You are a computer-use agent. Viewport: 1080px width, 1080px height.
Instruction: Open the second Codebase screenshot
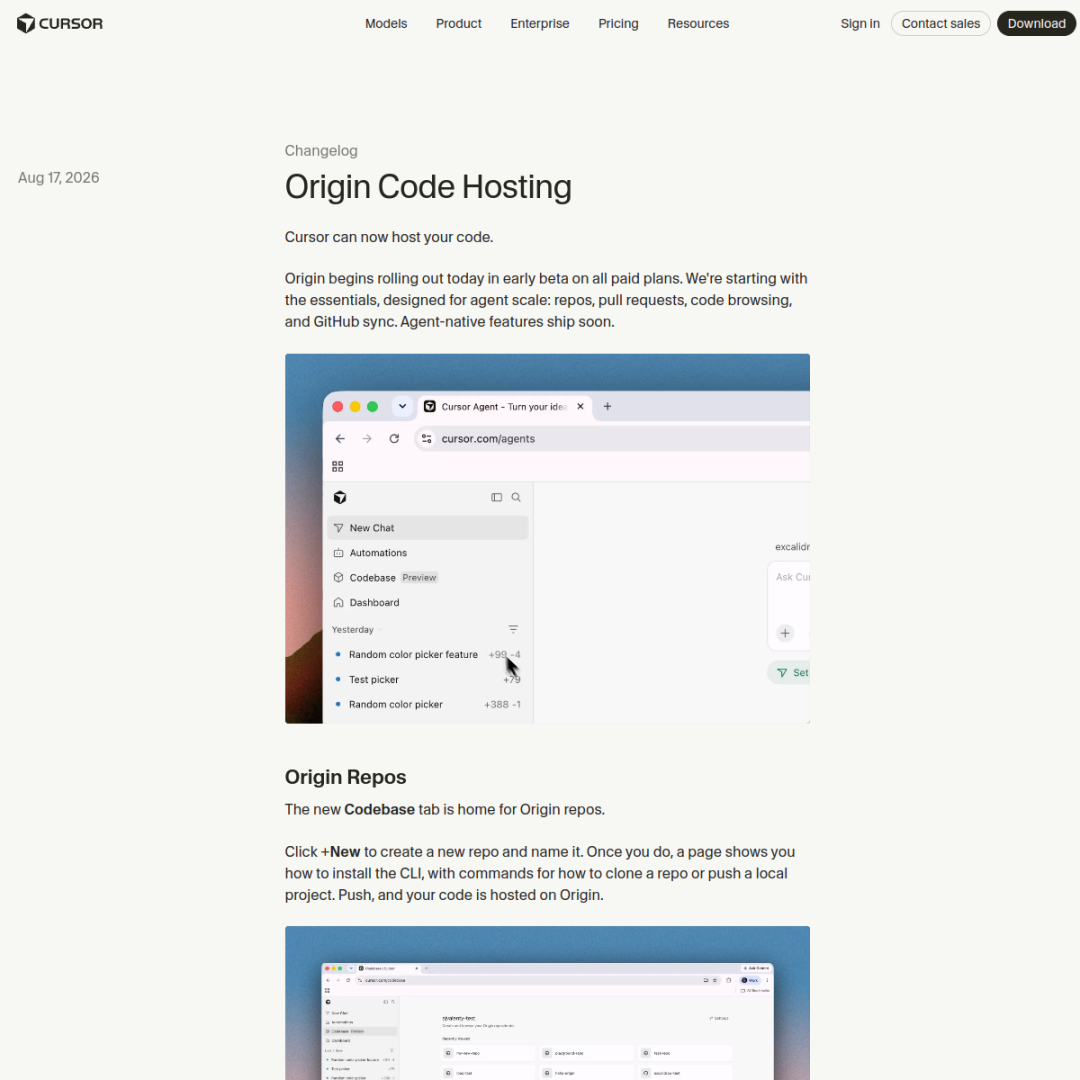[548, 1003]
